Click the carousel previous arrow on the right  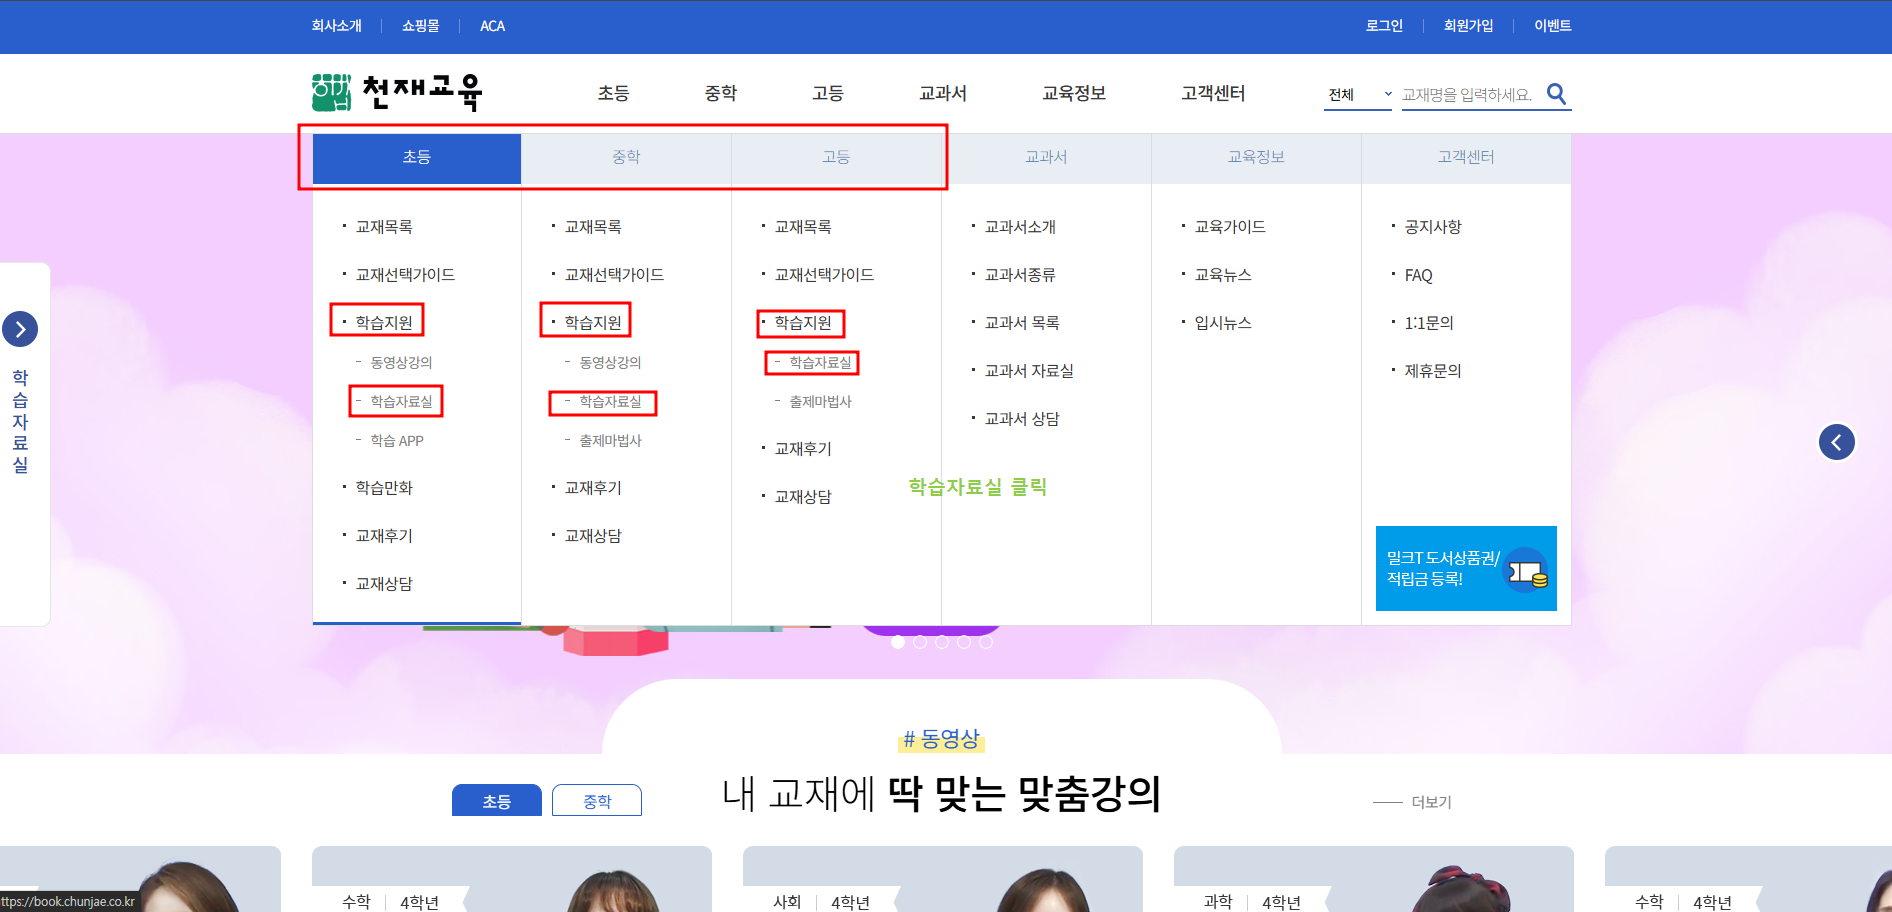[x=1837, y=442]
